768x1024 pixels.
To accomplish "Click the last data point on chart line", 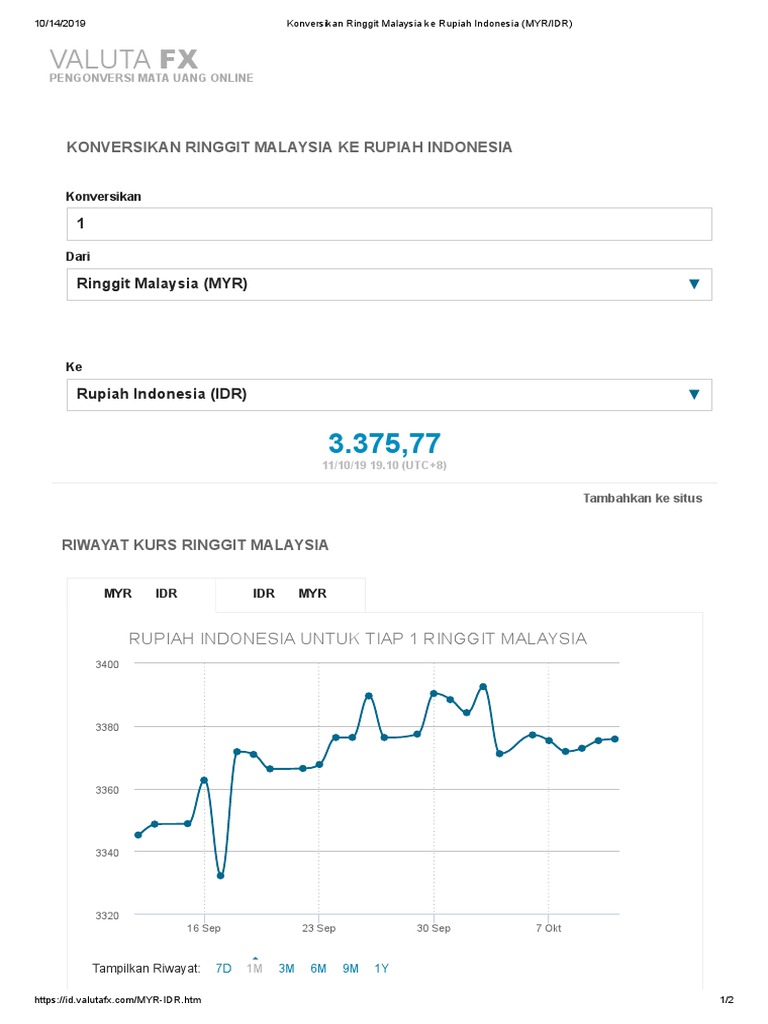I will pos(615,739).
